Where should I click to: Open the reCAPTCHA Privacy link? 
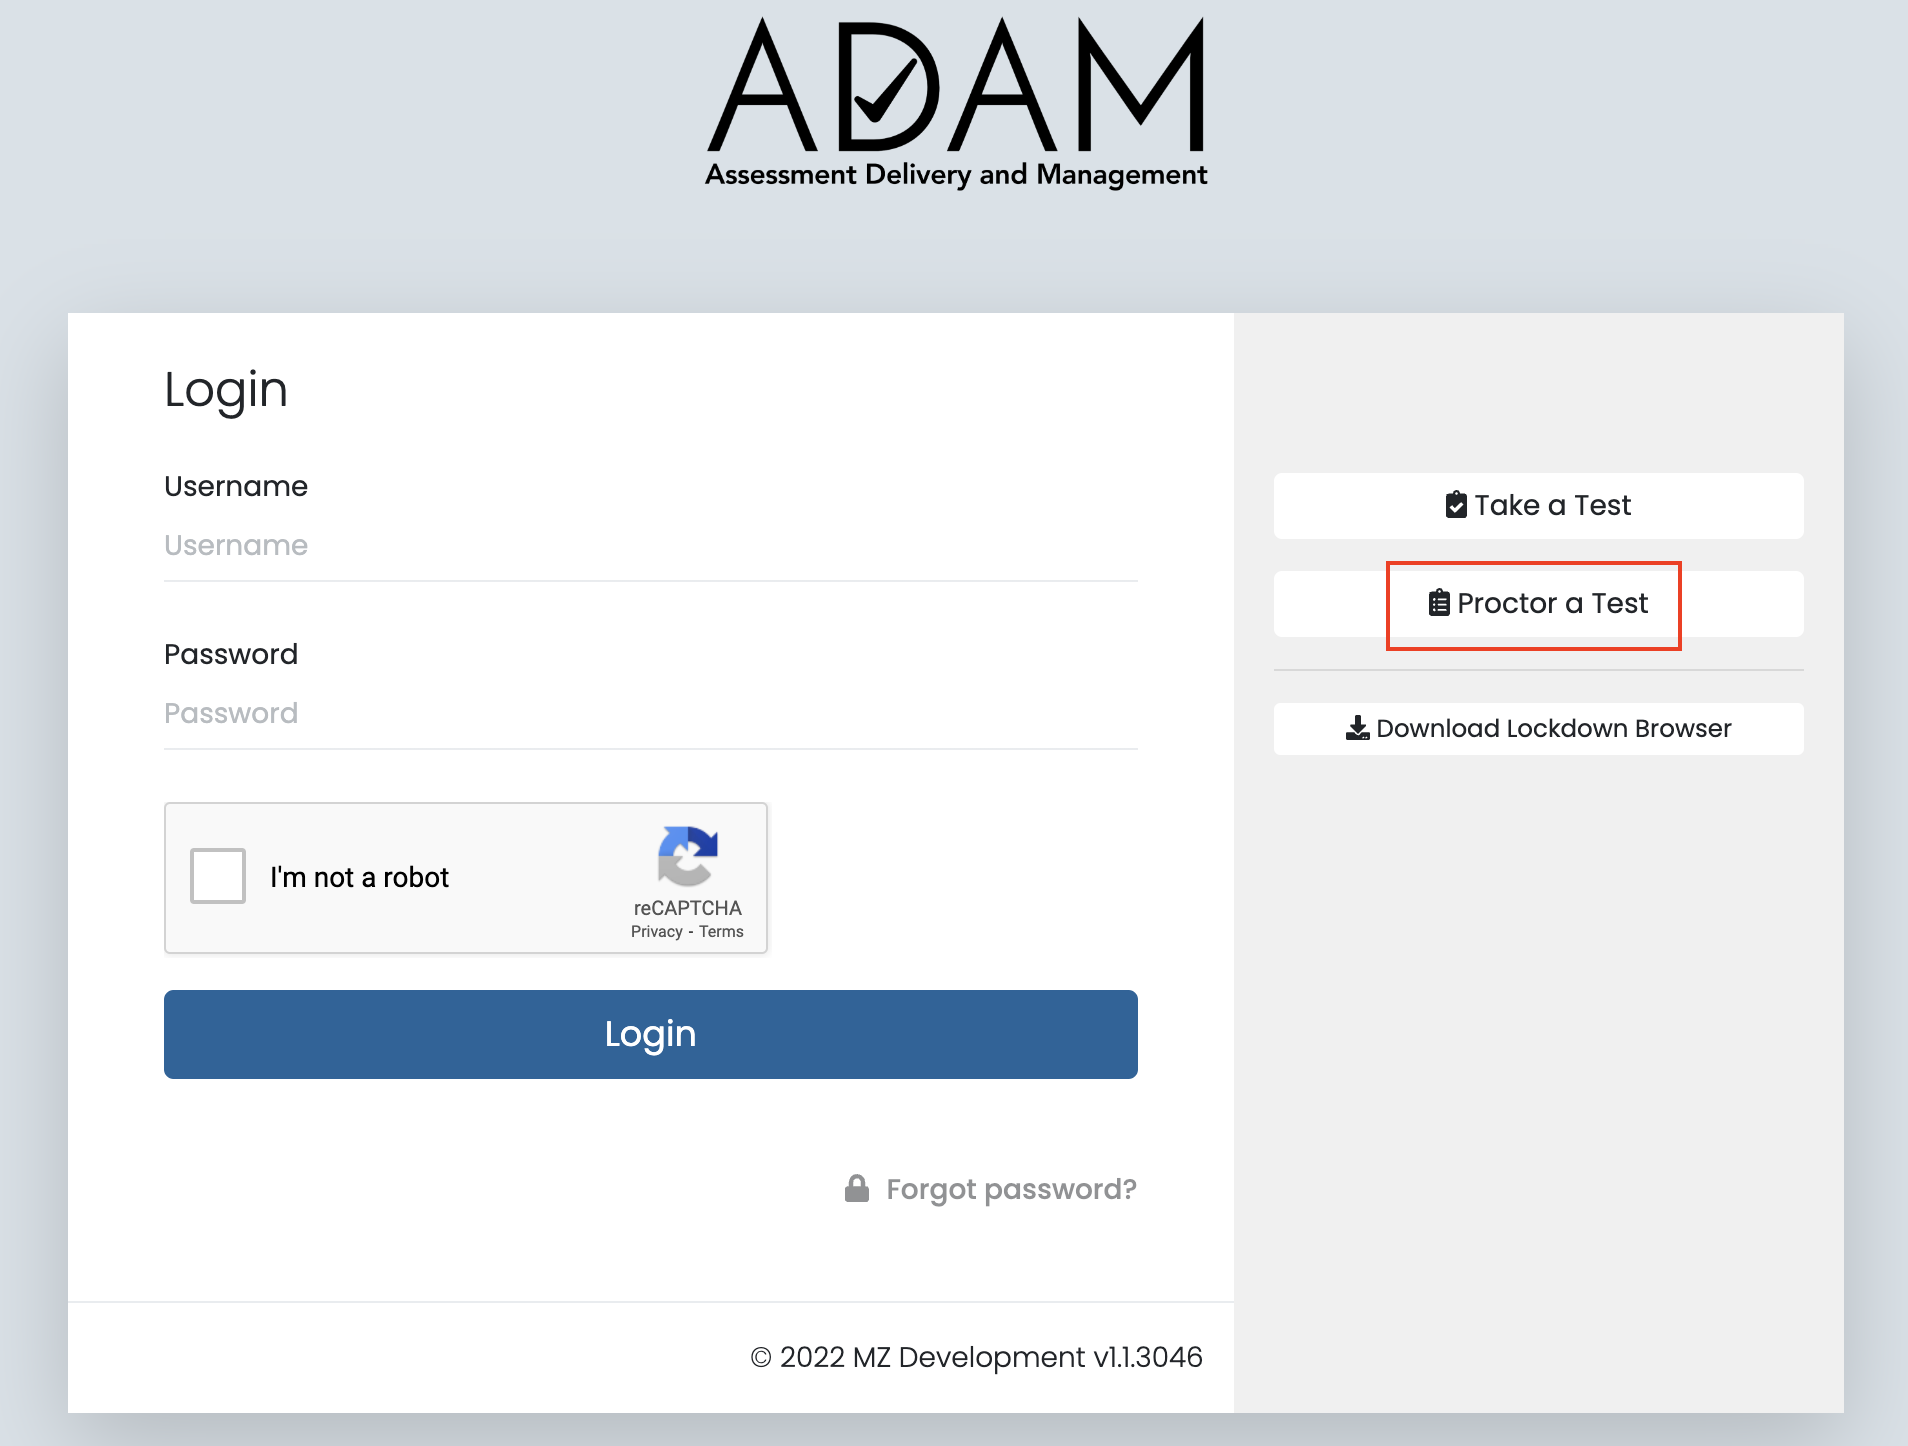656,932
